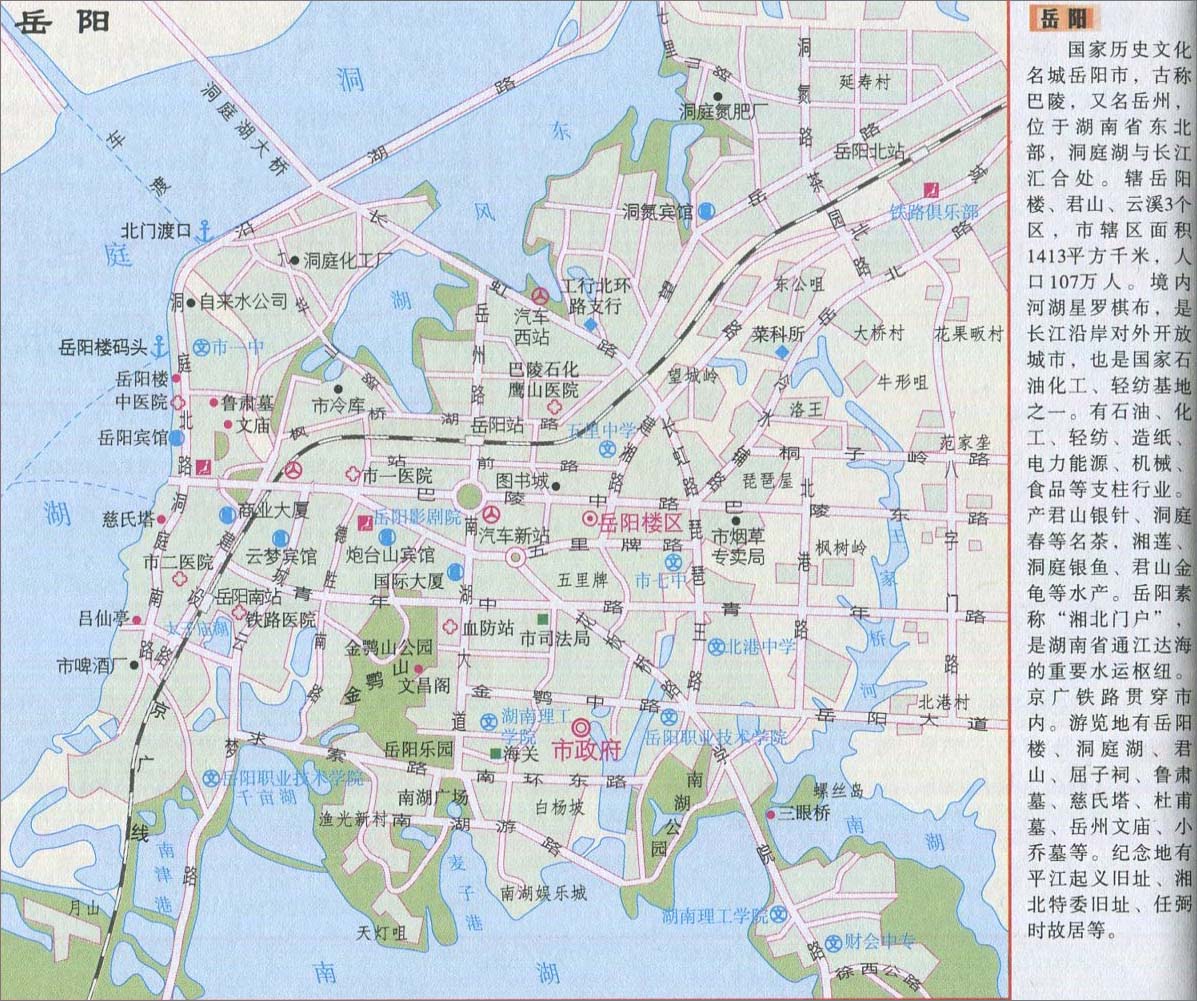The image size is (1197, 1001).
Task: Click the 金鹗山公园 park label
Action: [x=389, y=647]
